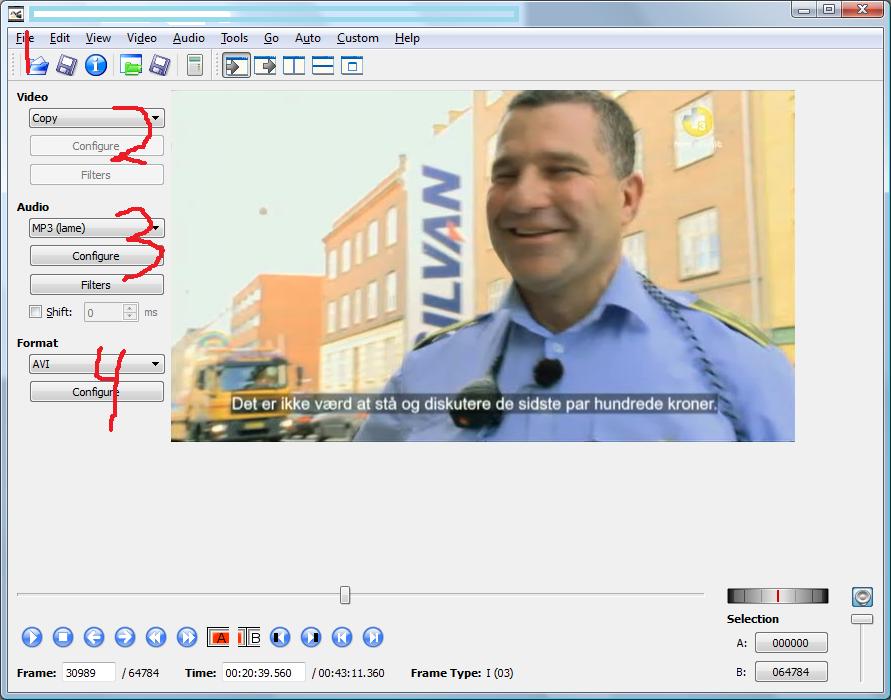Open the Go menu

point(271,38)
